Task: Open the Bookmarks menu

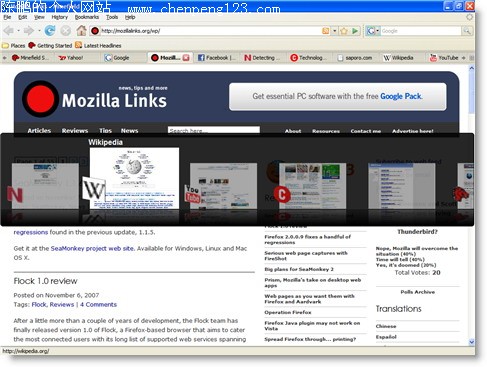Action: pyautogui.click(x=87, y=17)
